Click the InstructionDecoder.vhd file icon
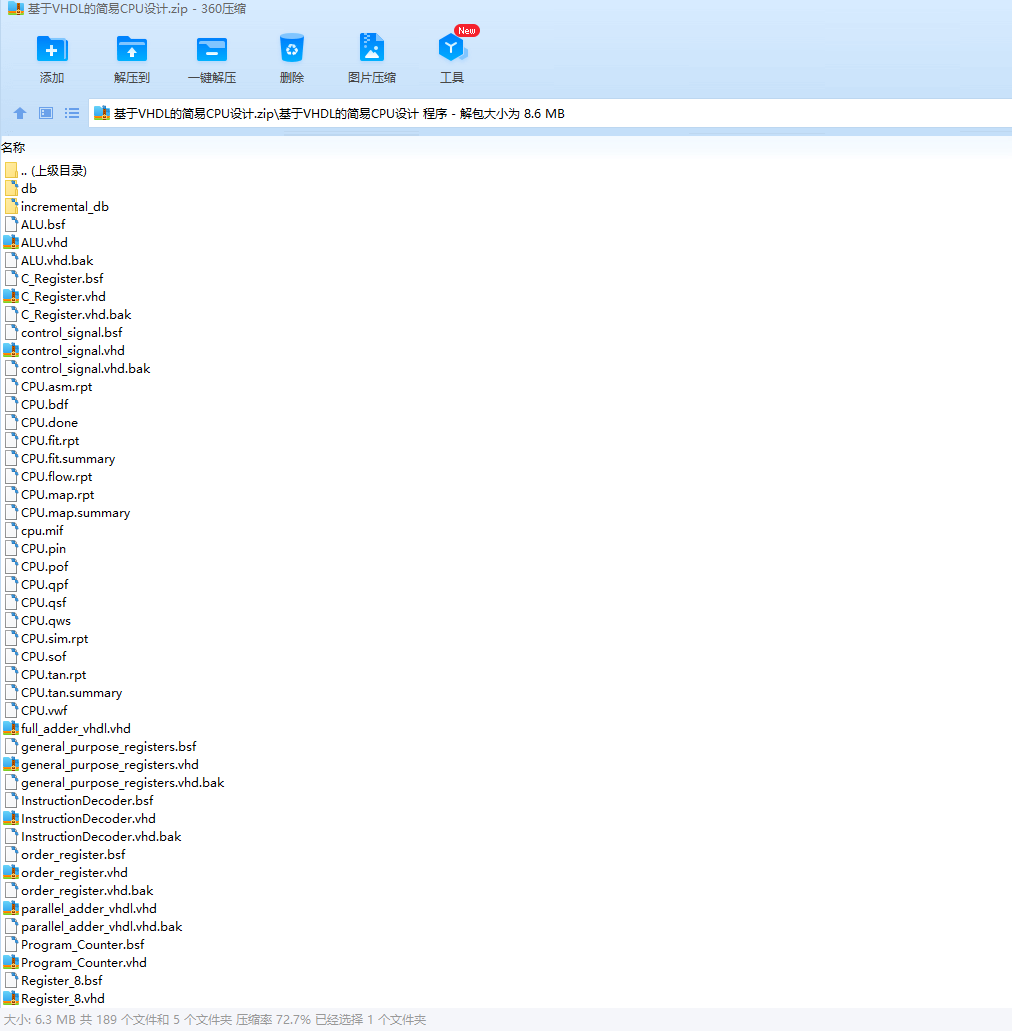The width and height of the screenshot is (1012, 1031). 11,819
